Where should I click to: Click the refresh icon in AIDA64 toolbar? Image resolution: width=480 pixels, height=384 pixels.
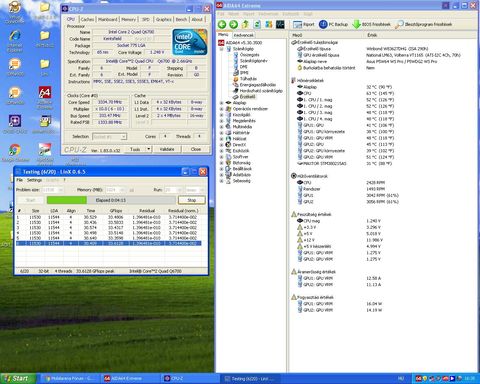(257, 24)
